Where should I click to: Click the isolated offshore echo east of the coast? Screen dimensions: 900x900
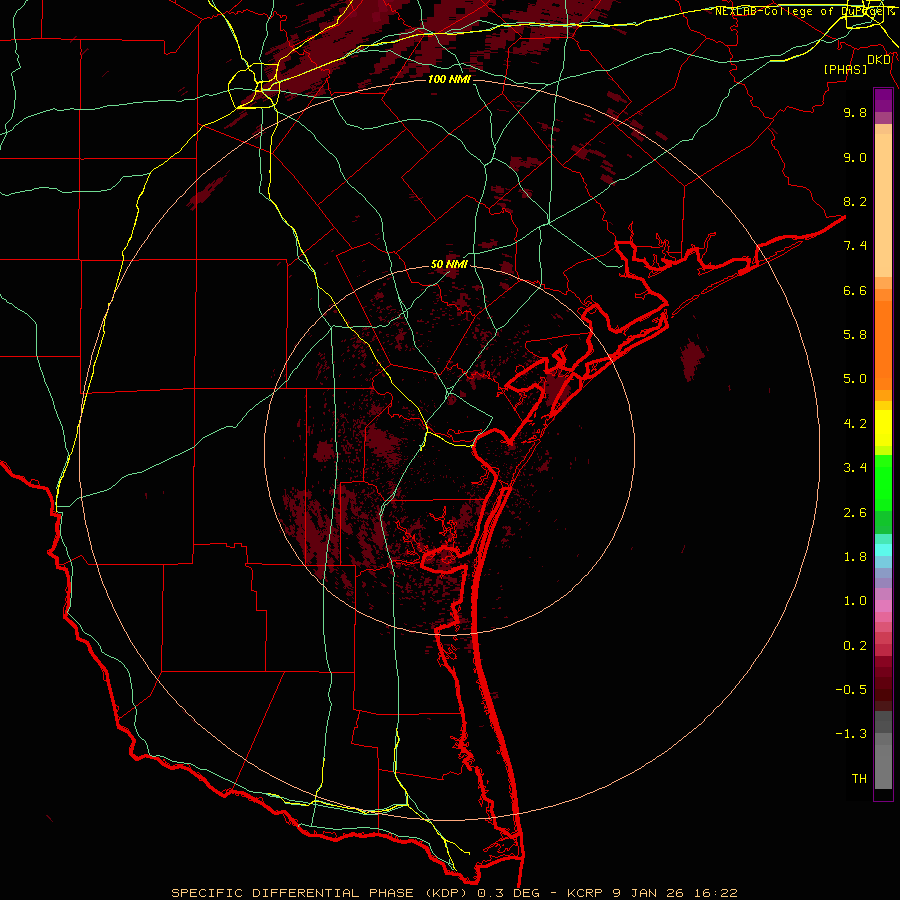692,359
